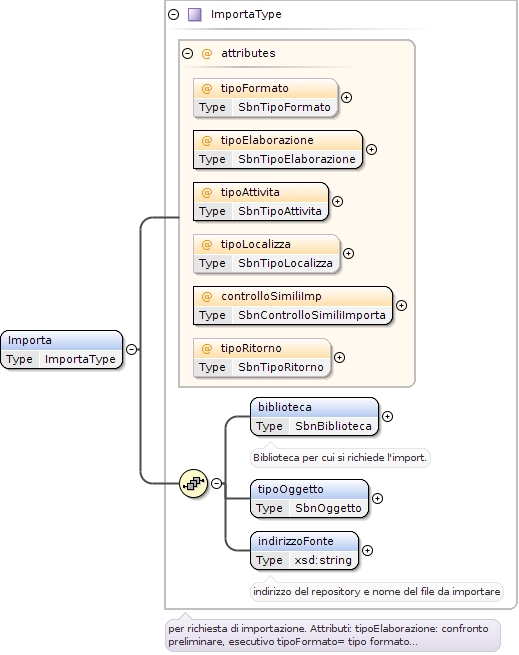Collapse the attributes group
Screen dimensions: 519x655
[188, 53]
